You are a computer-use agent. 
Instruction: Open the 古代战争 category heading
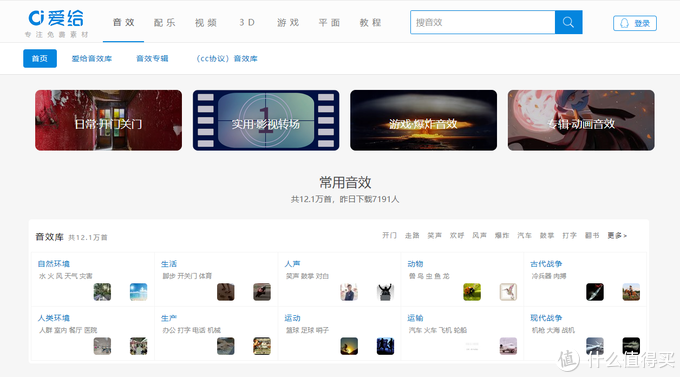(546, 264)
